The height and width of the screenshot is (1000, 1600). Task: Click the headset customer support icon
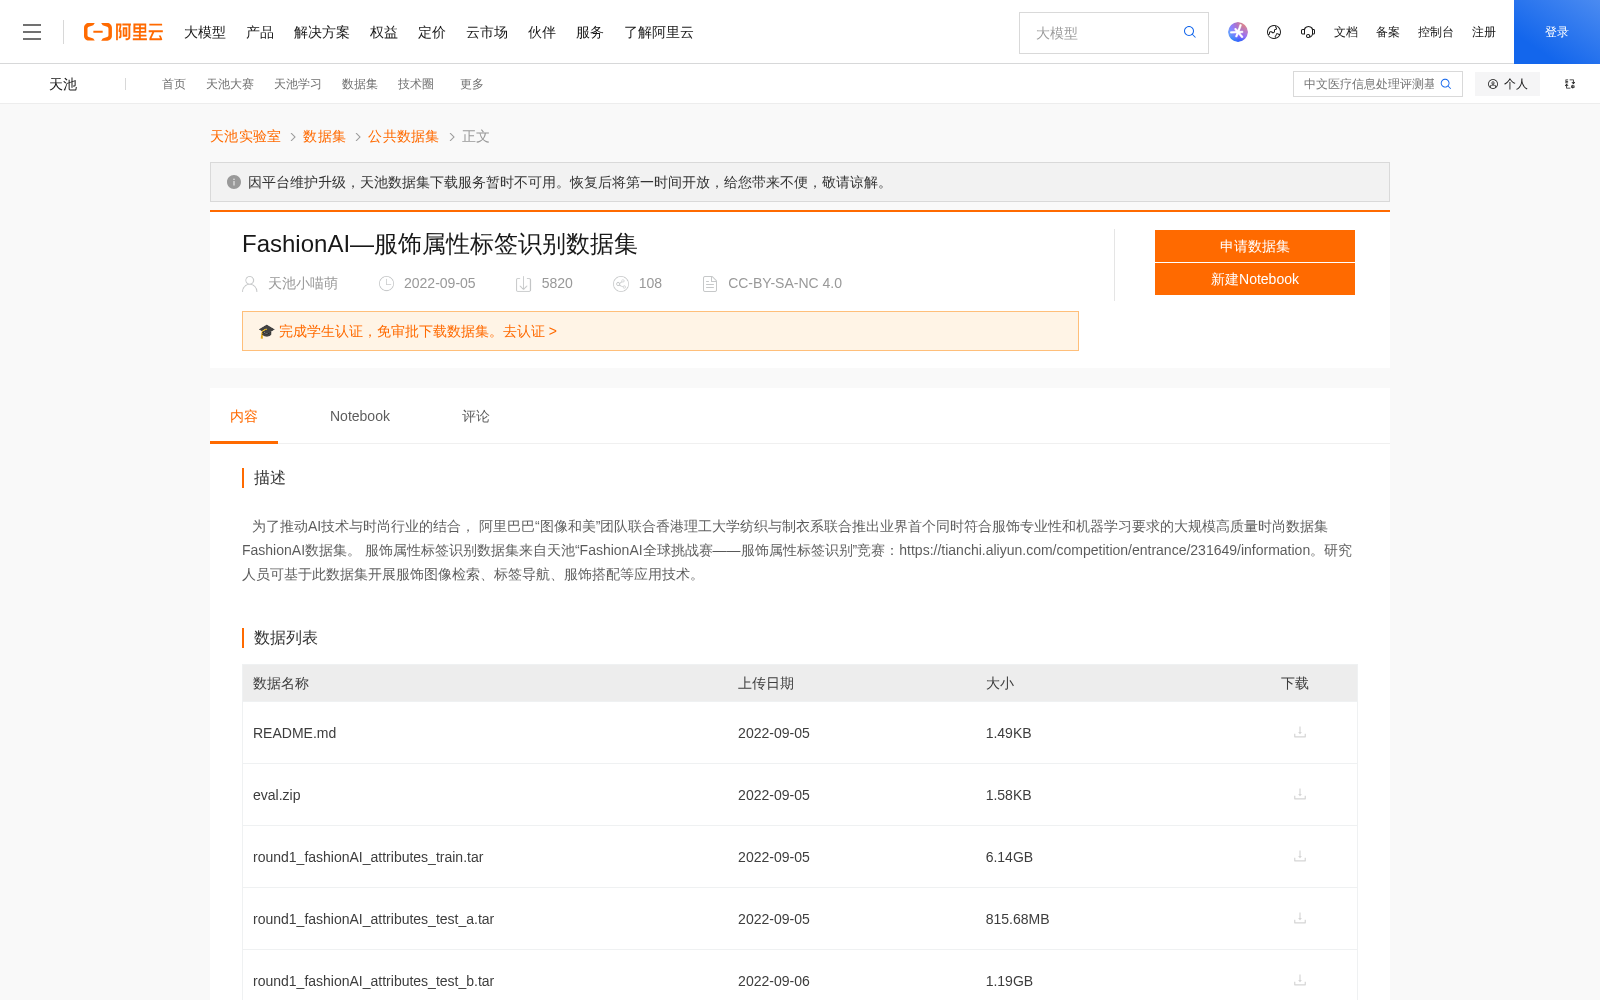point(1308,32)
